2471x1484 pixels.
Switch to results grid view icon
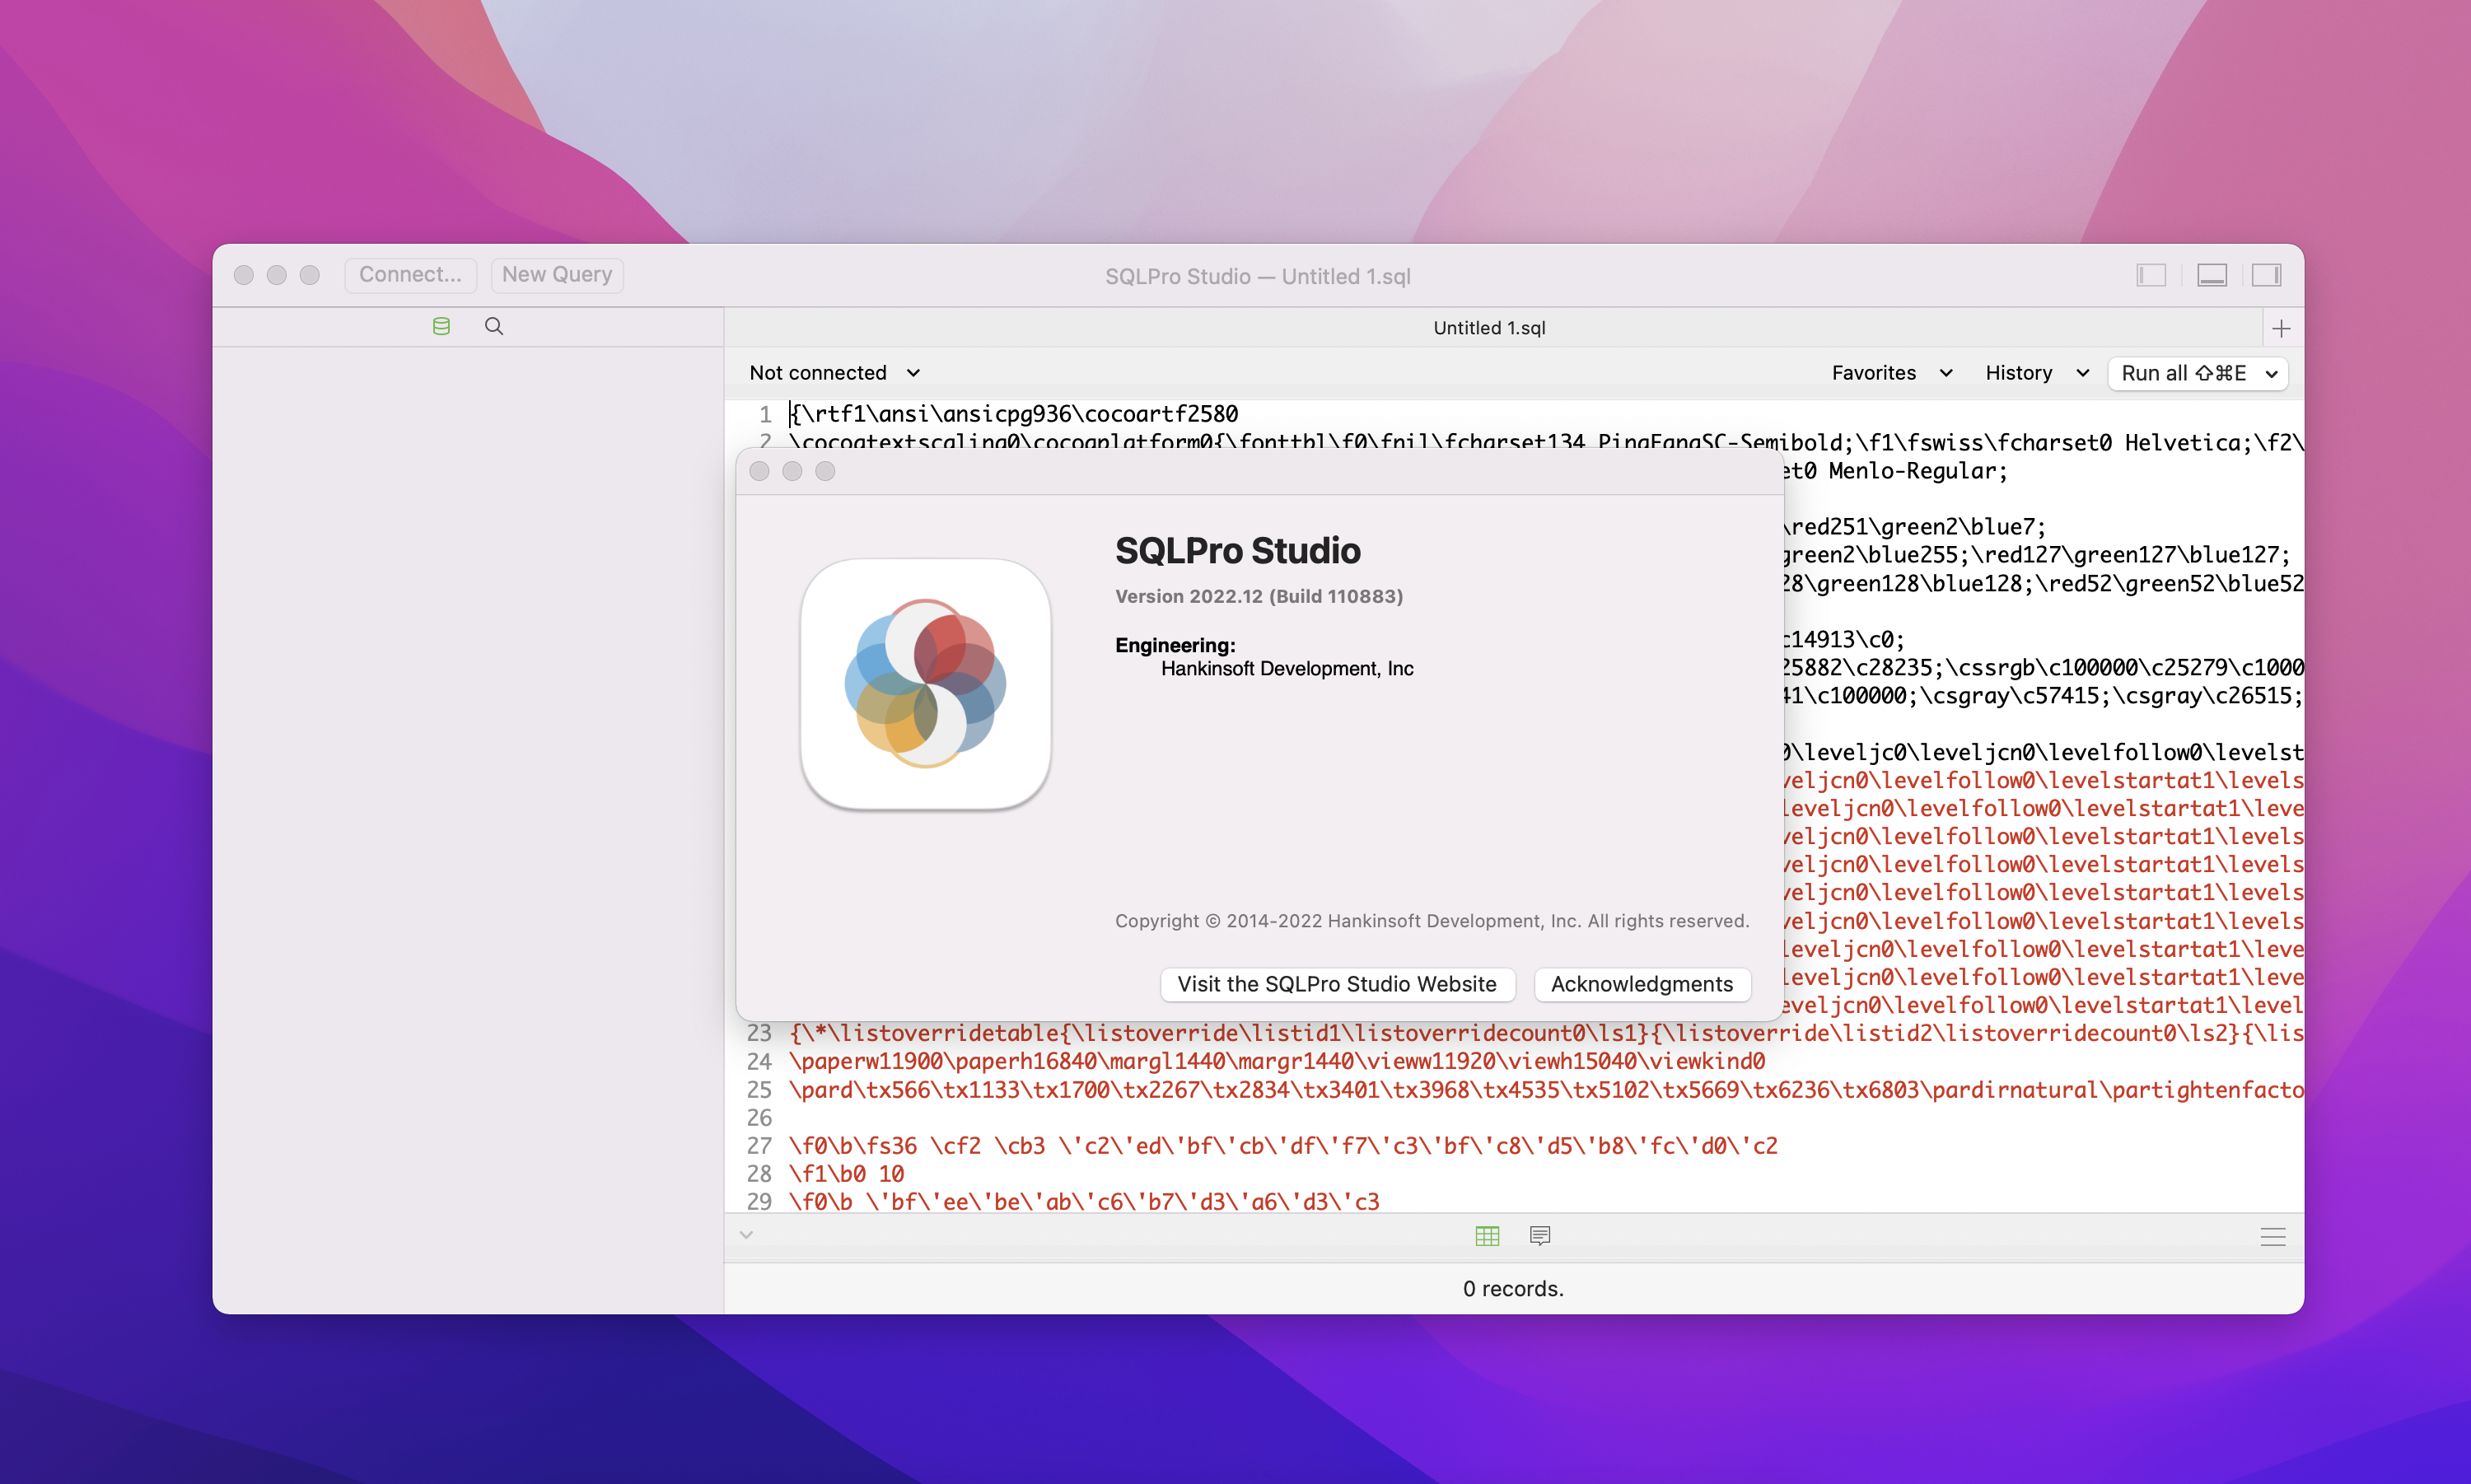coord(1487,1236)
